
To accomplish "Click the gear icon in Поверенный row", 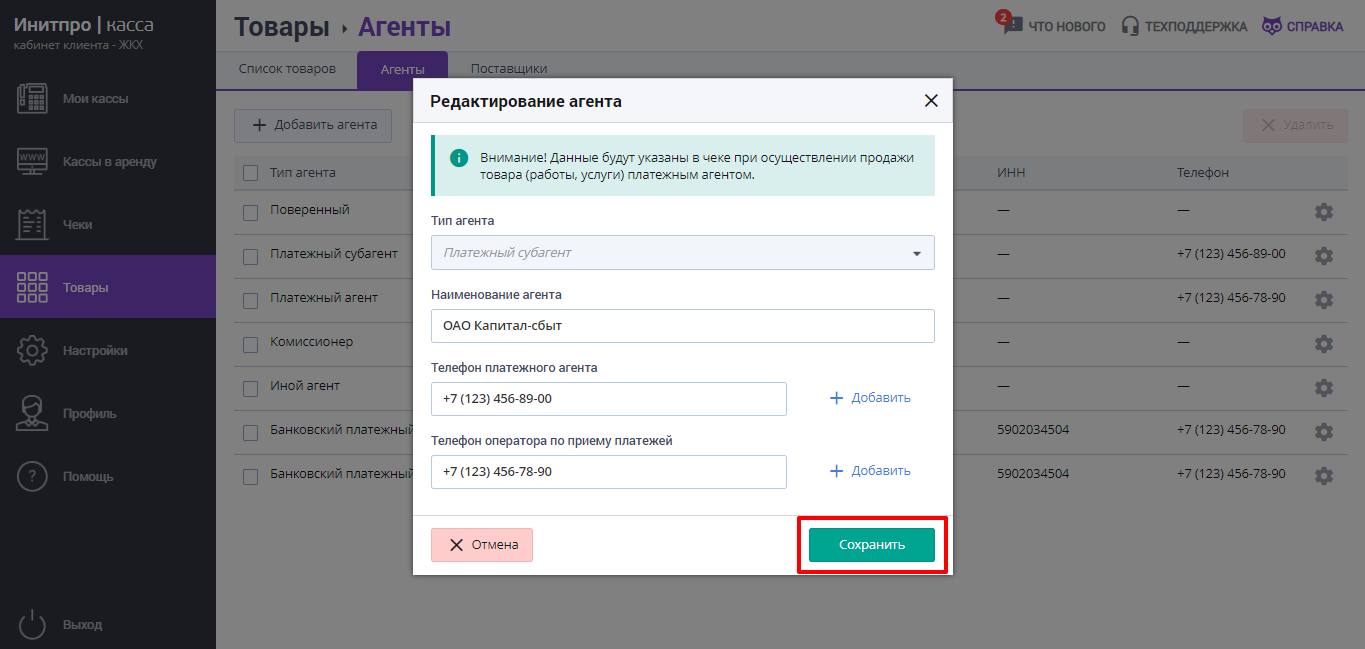I will click(1324, 212).
